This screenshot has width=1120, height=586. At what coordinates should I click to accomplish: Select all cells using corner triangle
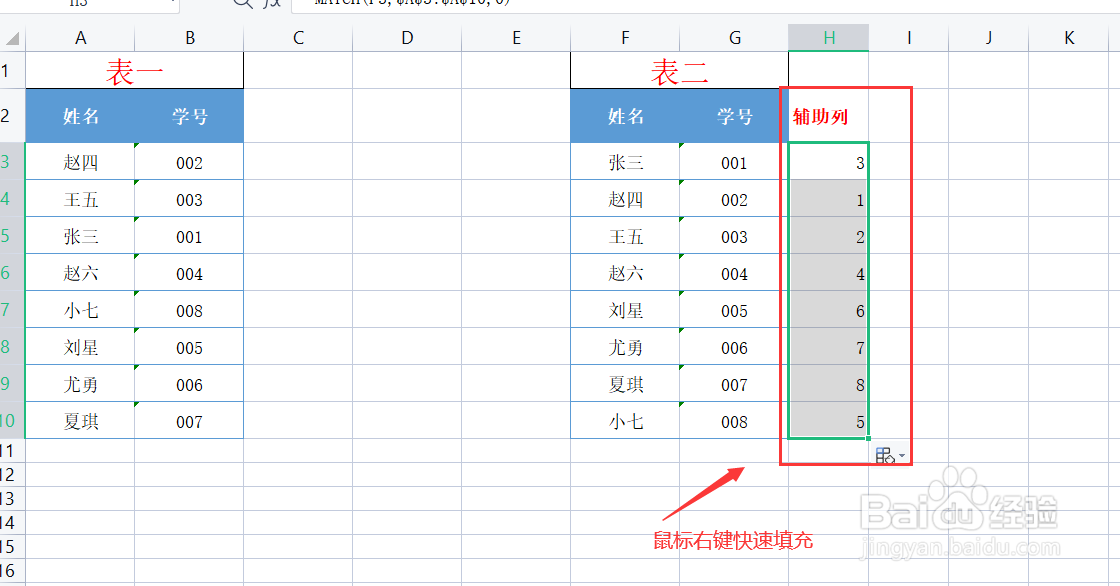11,37
